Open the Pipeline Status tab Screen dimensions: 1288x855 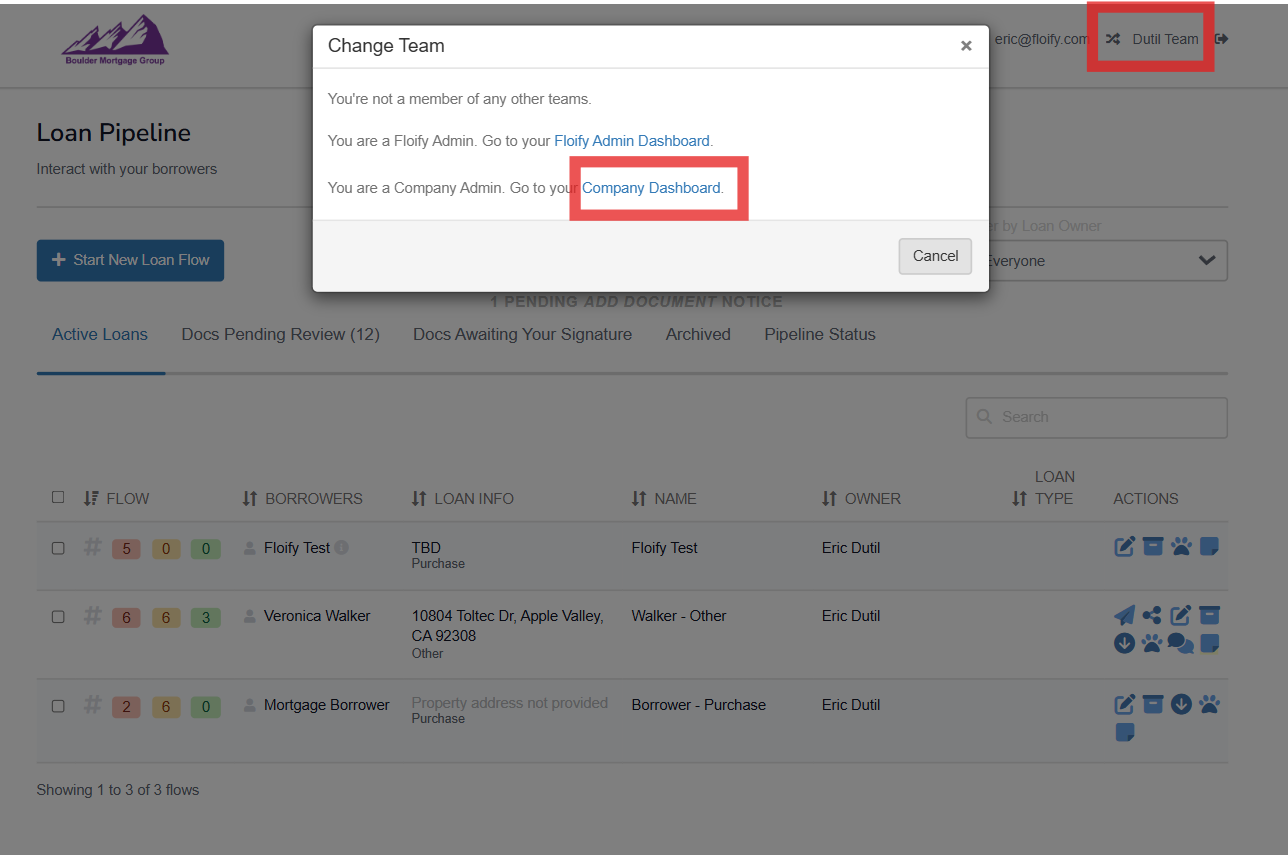click(819, 335)
